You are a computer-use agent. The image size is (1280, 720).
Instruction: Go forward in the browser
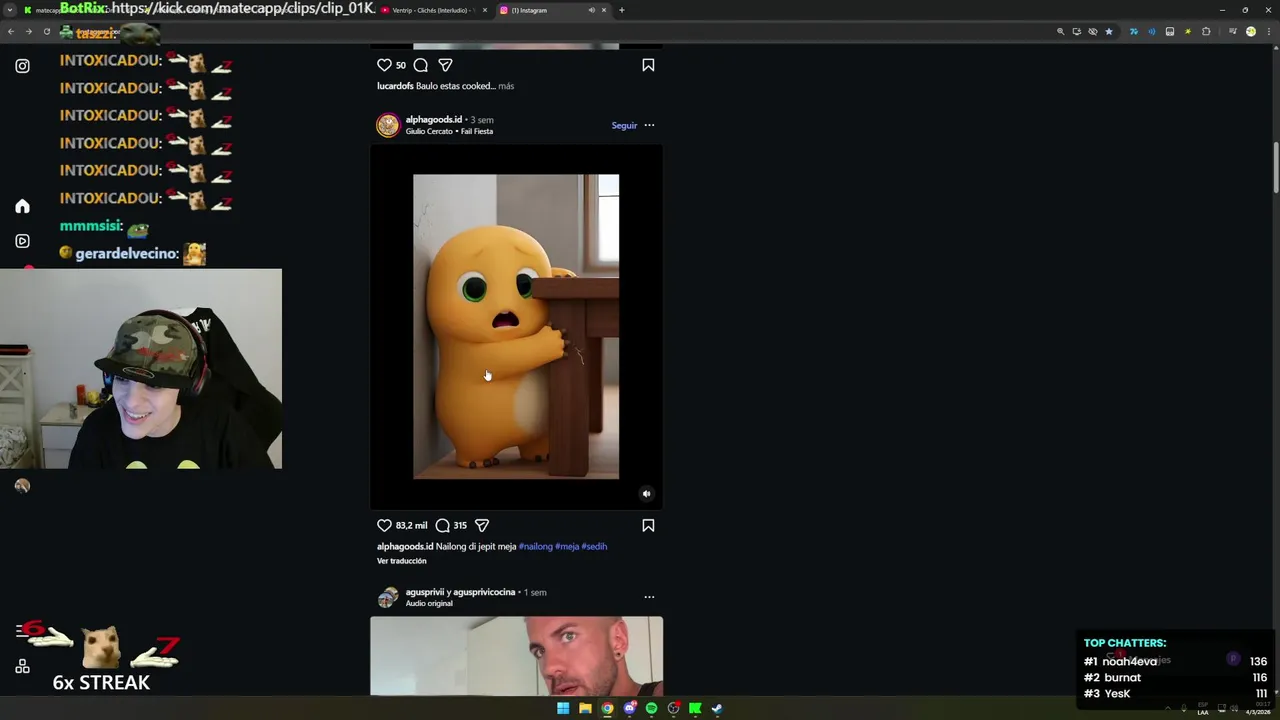click(28, 31)
